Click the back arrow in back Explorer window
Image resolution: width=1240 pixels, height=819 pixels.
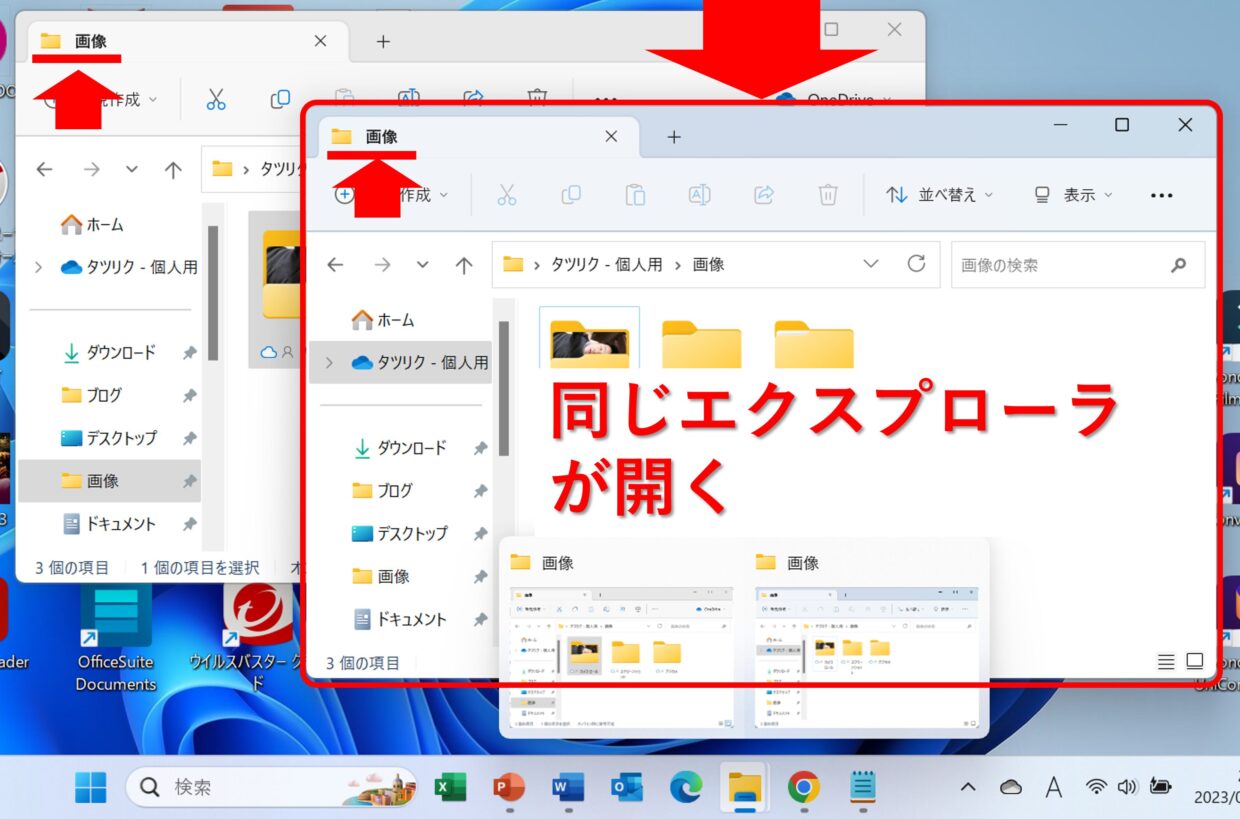point(44,170)
